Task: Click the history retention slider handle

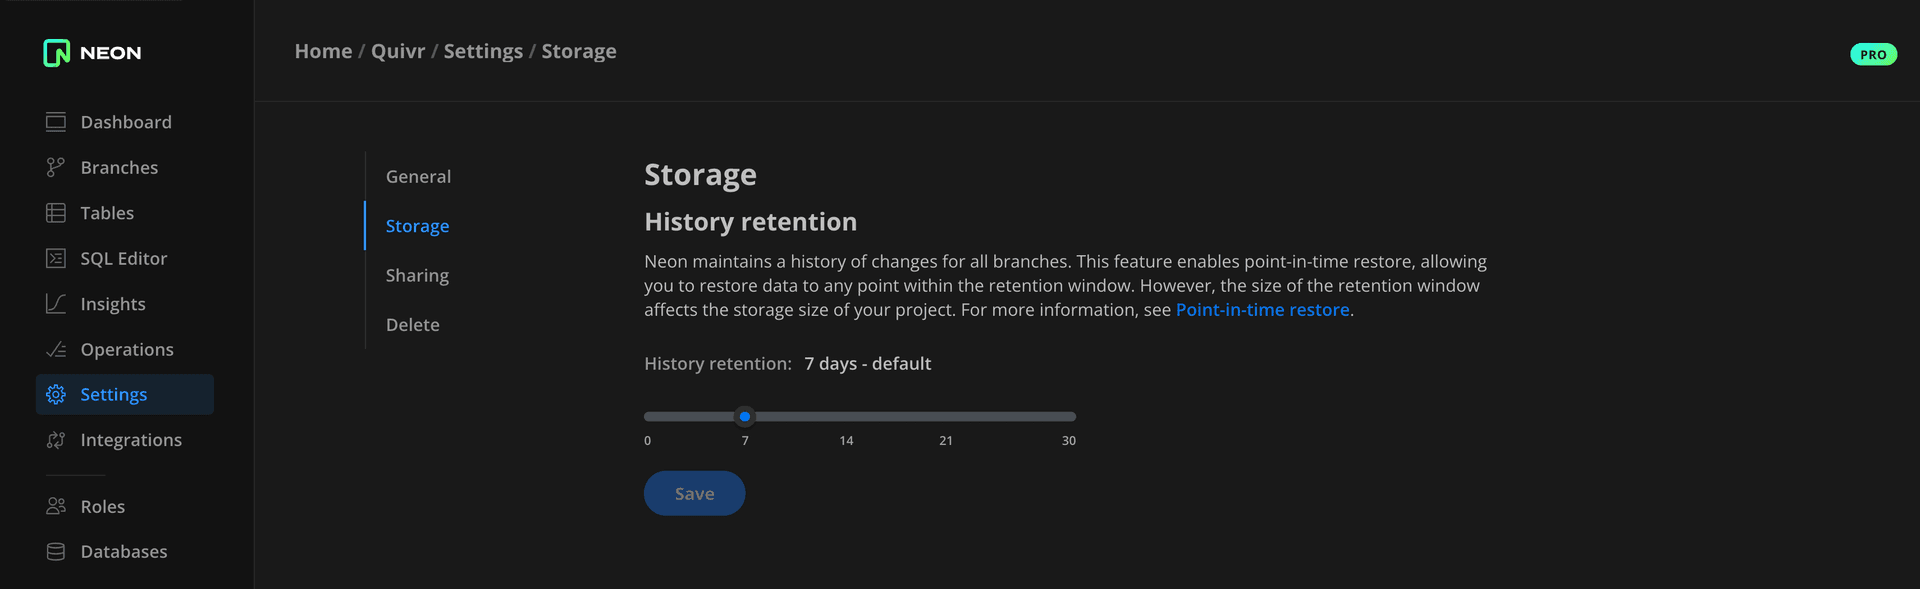Action: (x=744, y=416)
